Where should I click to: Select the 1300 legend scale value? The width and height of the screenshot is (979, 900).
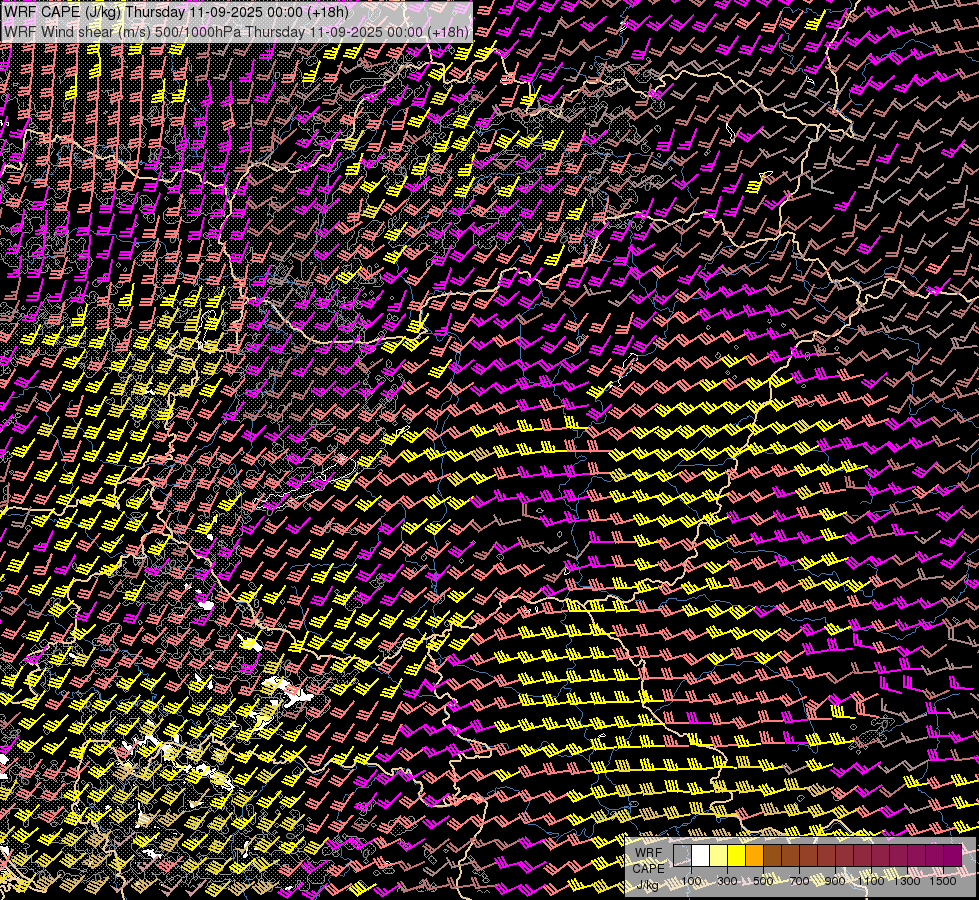(x=907, y=880)
